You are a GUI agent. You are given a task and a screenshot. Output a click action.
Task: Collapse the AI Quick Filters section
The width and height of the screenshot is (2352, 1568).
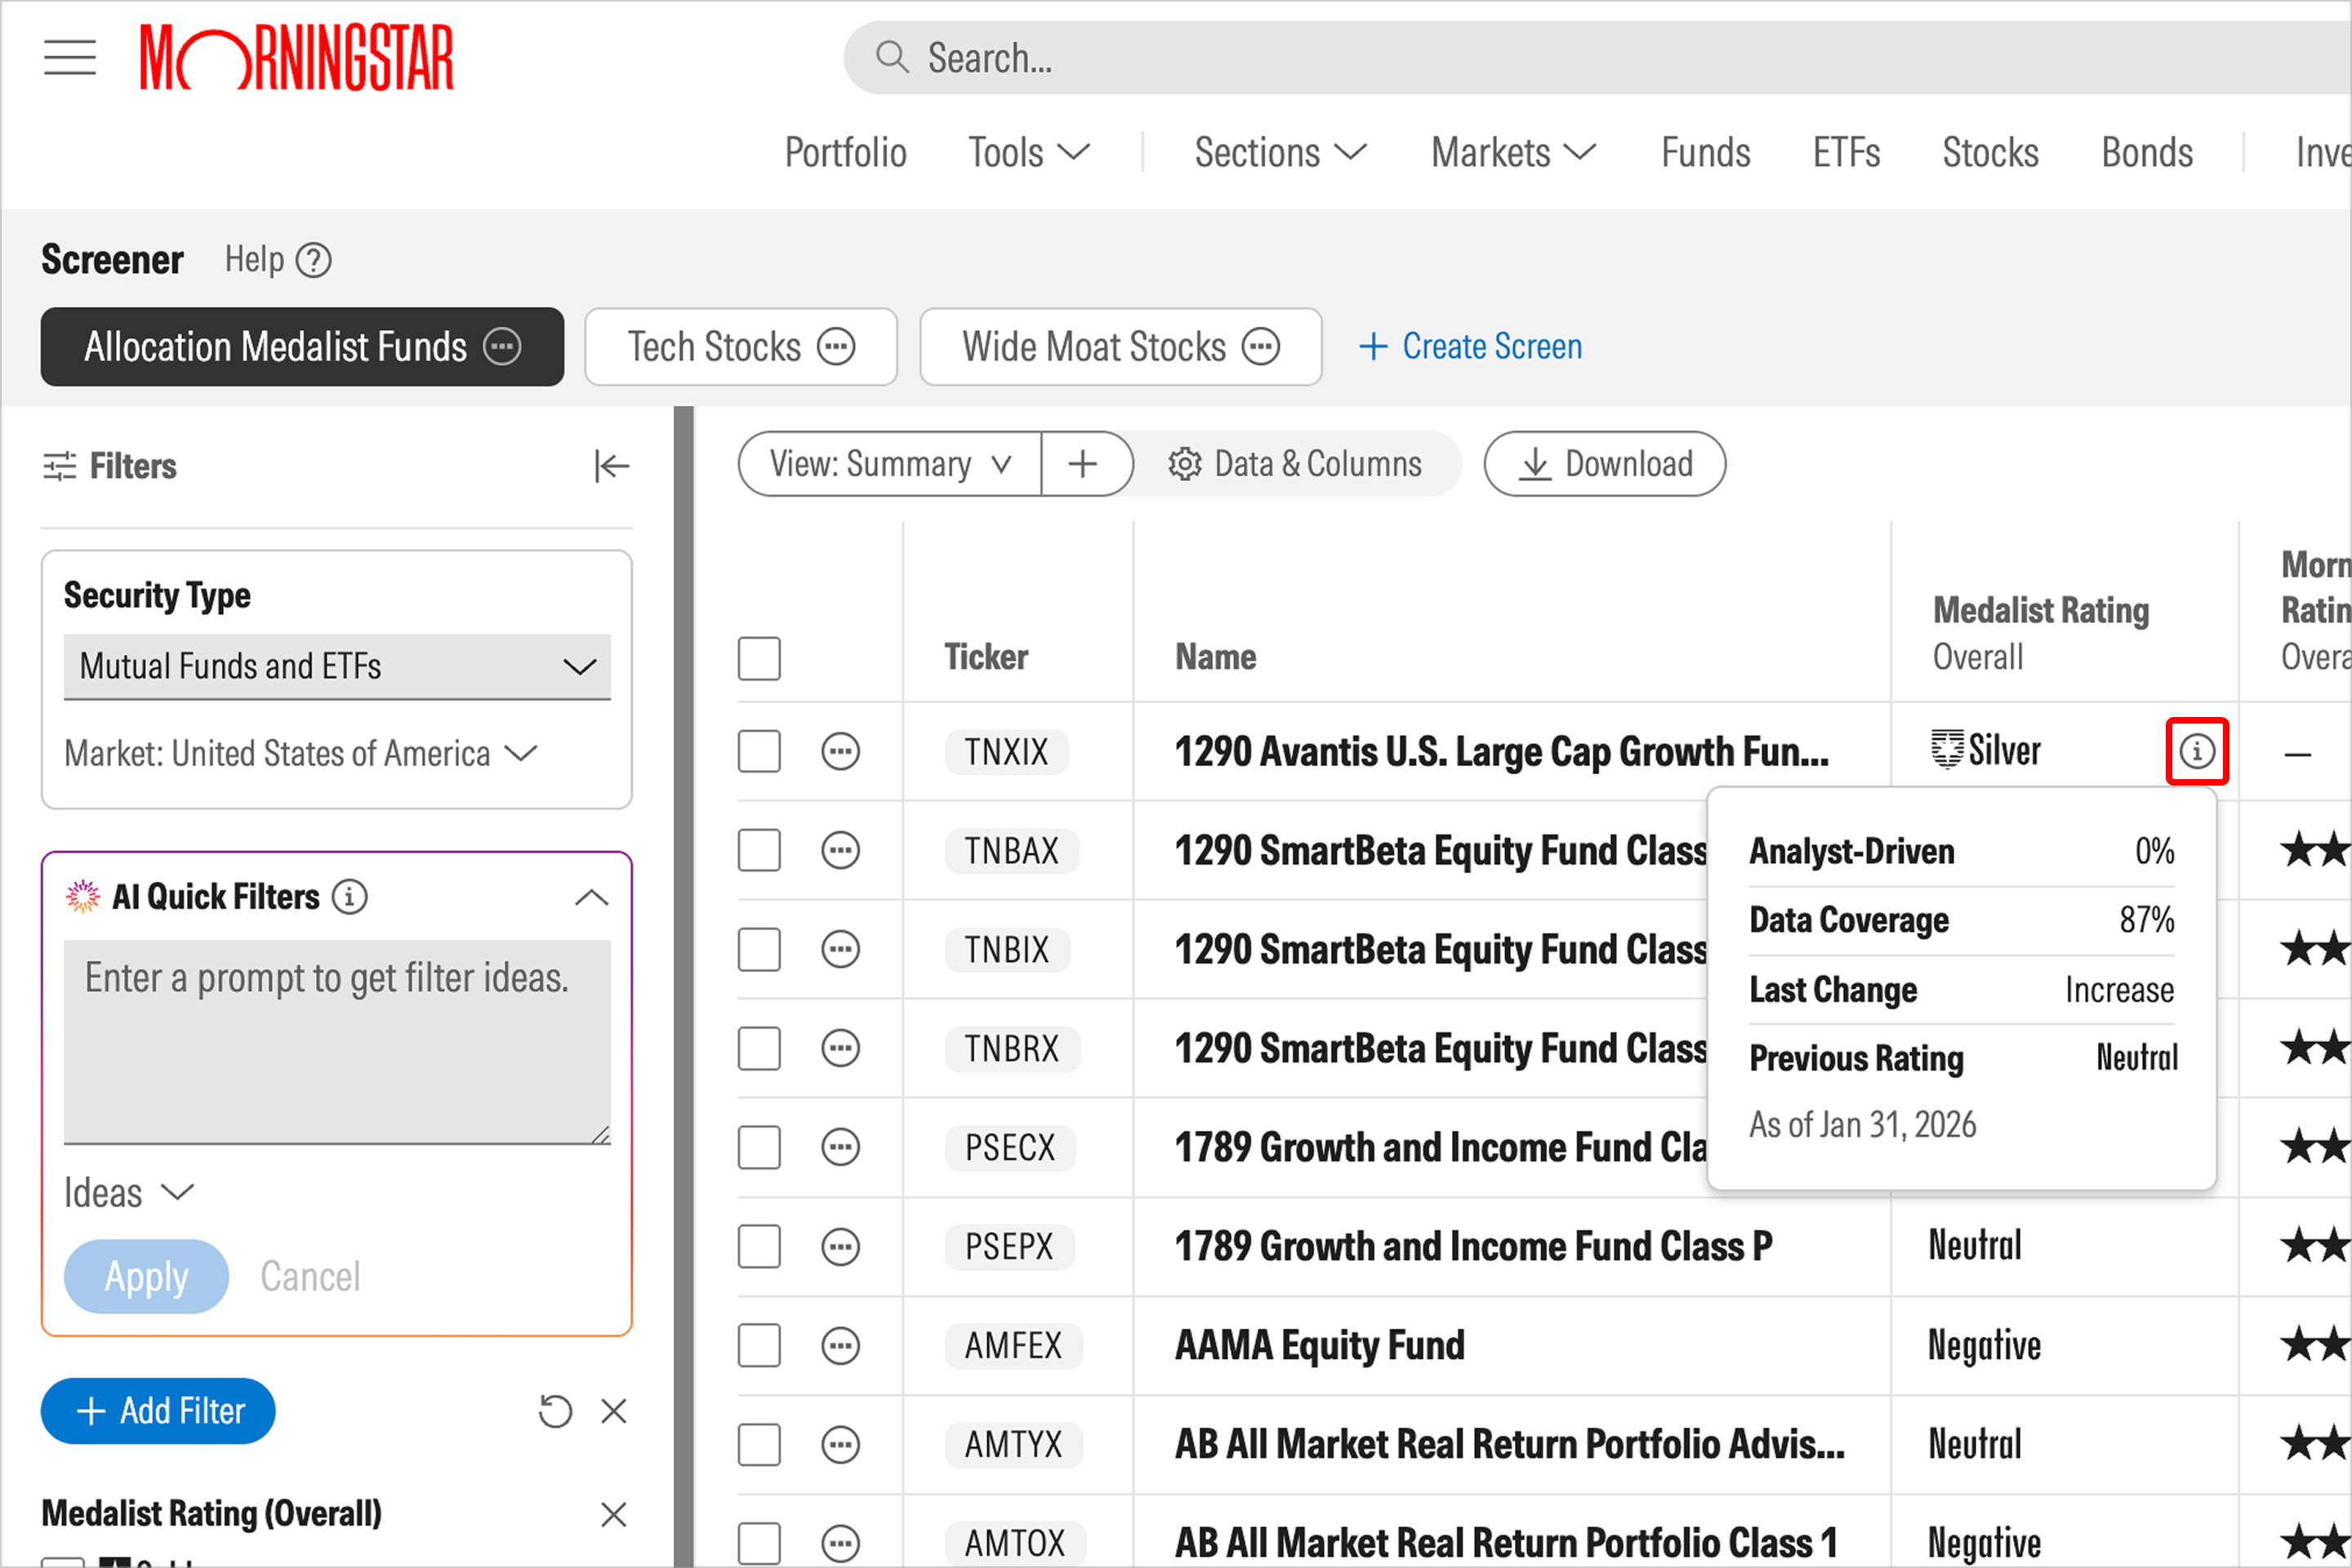click(592, 898)
